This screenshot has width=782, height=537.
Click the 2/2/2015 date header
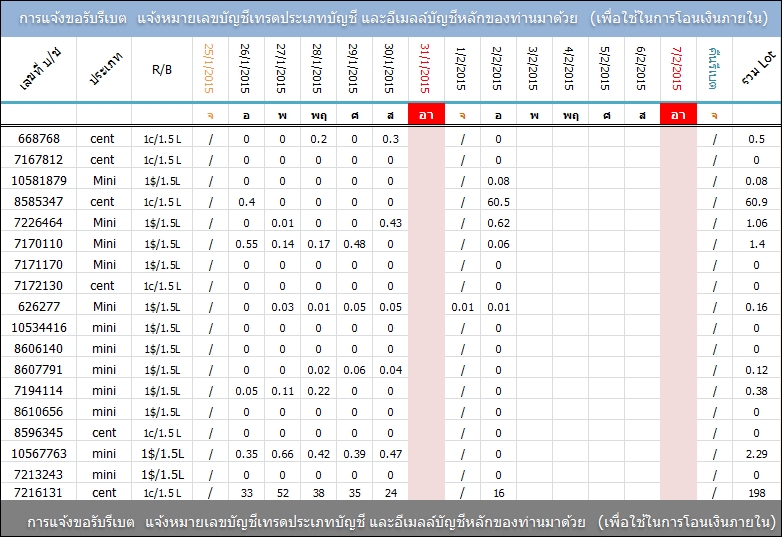[x=497, y=68]
